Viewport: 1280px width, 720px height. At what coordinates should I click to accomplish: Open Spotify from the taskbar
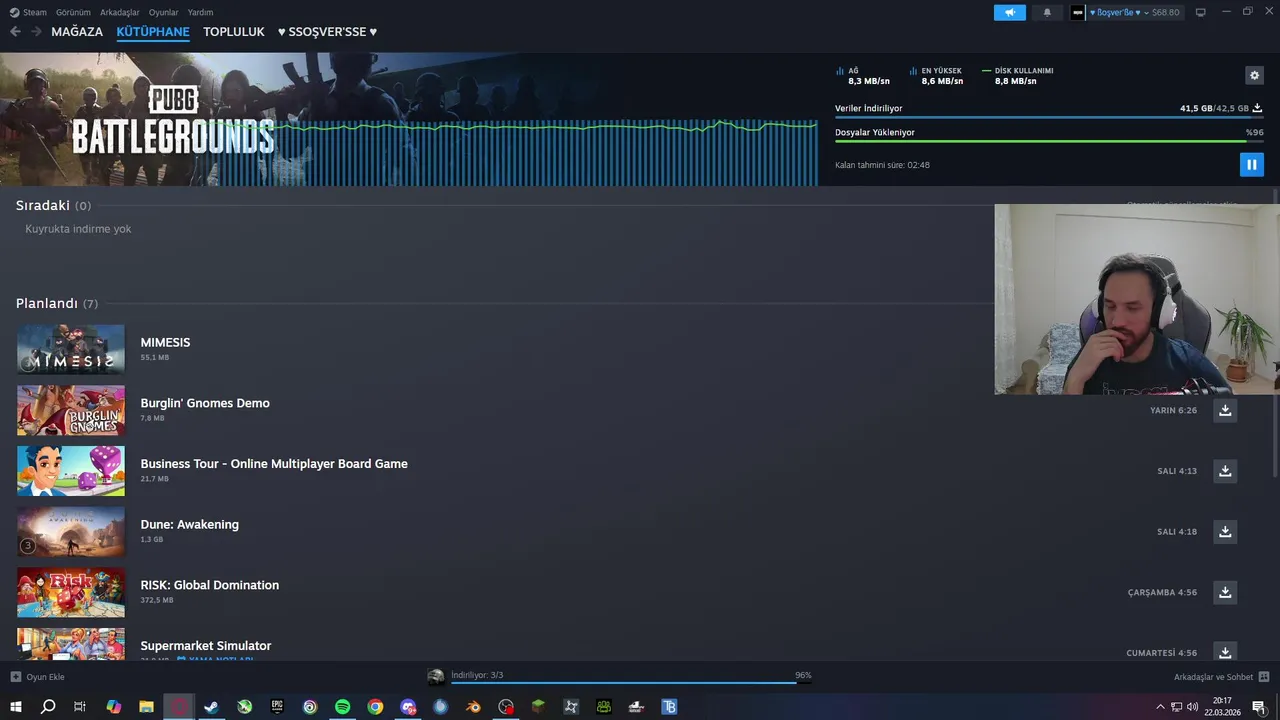point(342,707)
